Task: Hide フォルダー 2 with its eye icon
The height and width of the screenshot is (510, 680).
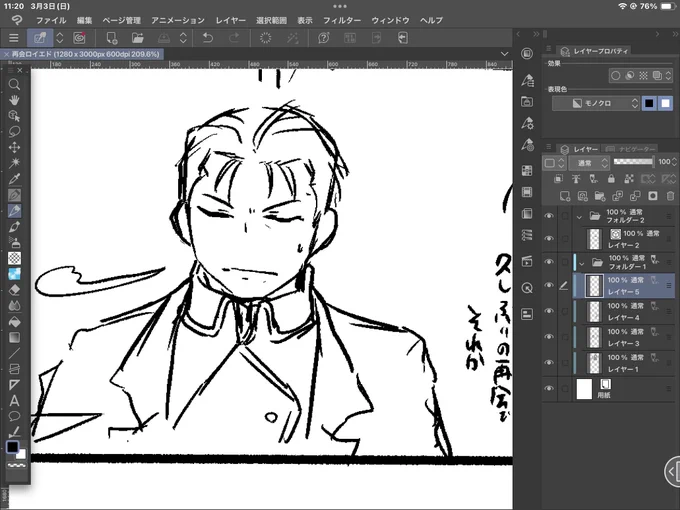Action: pyautogui.click(x=549, y=216)
